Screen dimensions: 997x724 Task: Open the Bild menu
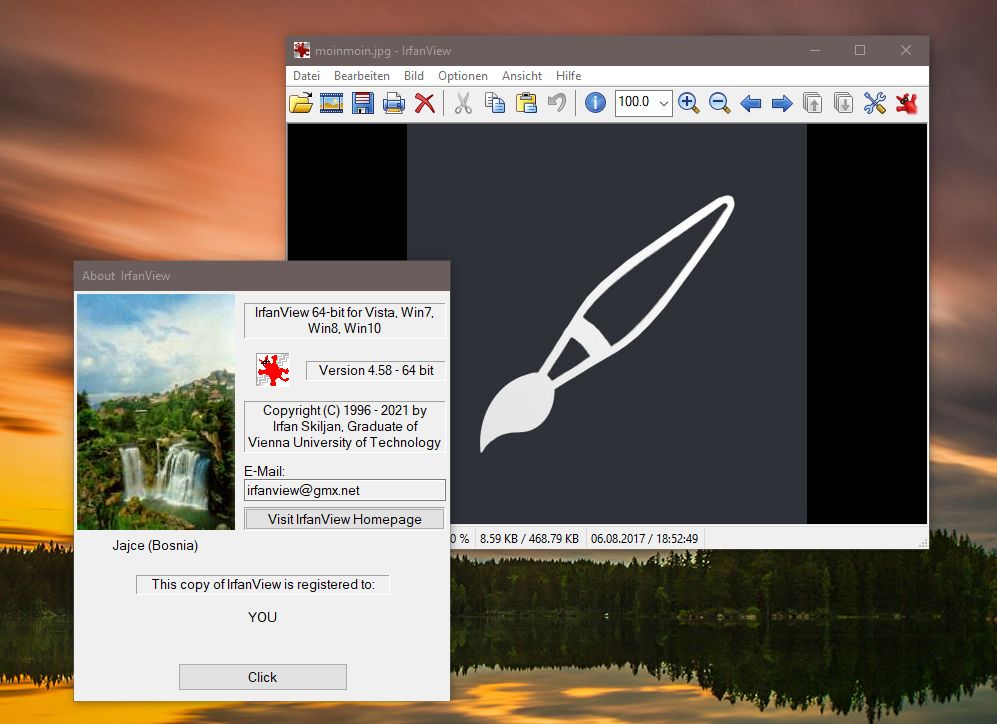414,76
